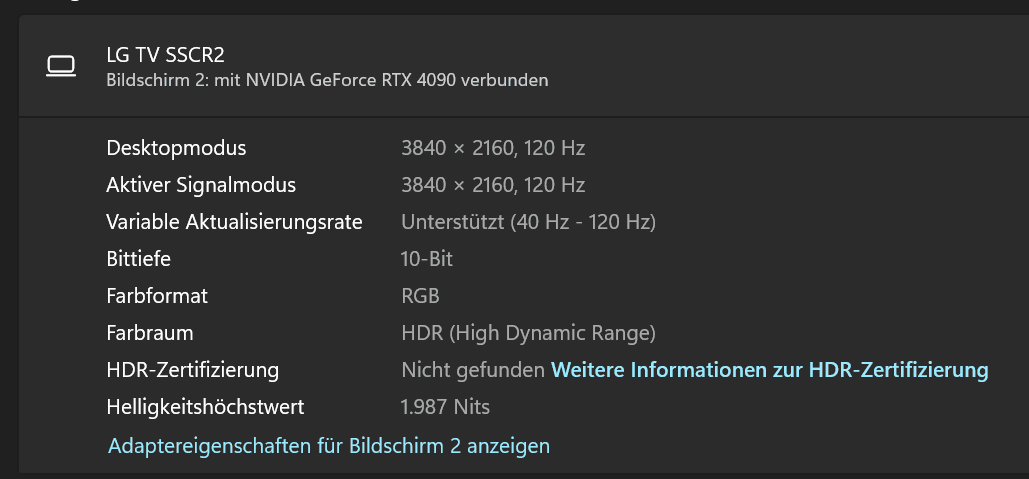Click the Helligkeitshöchstwert label
Screen dimensions: 1029x479
tap(205, 407)
